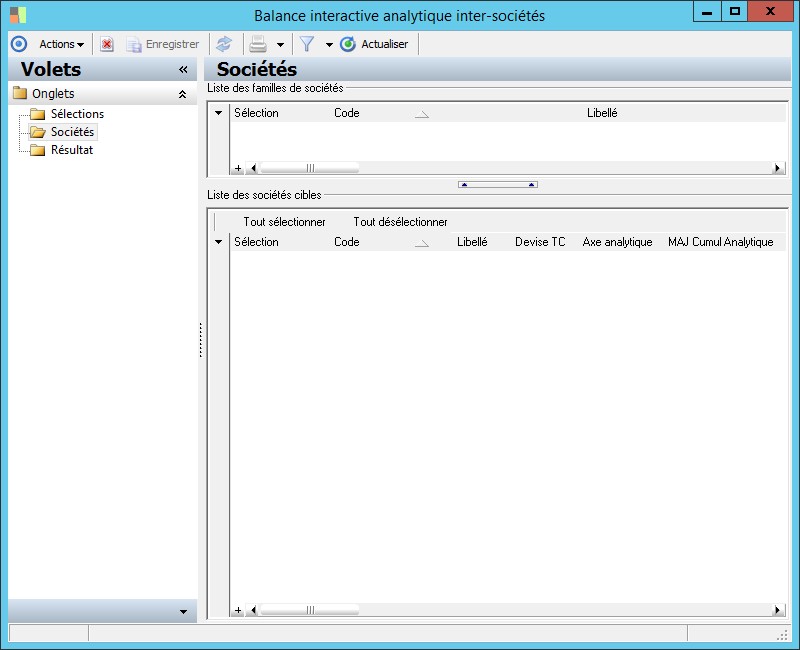Click left scroll arrow in families list
Screen dimensions: 800x650
click(x=253, y=168)
